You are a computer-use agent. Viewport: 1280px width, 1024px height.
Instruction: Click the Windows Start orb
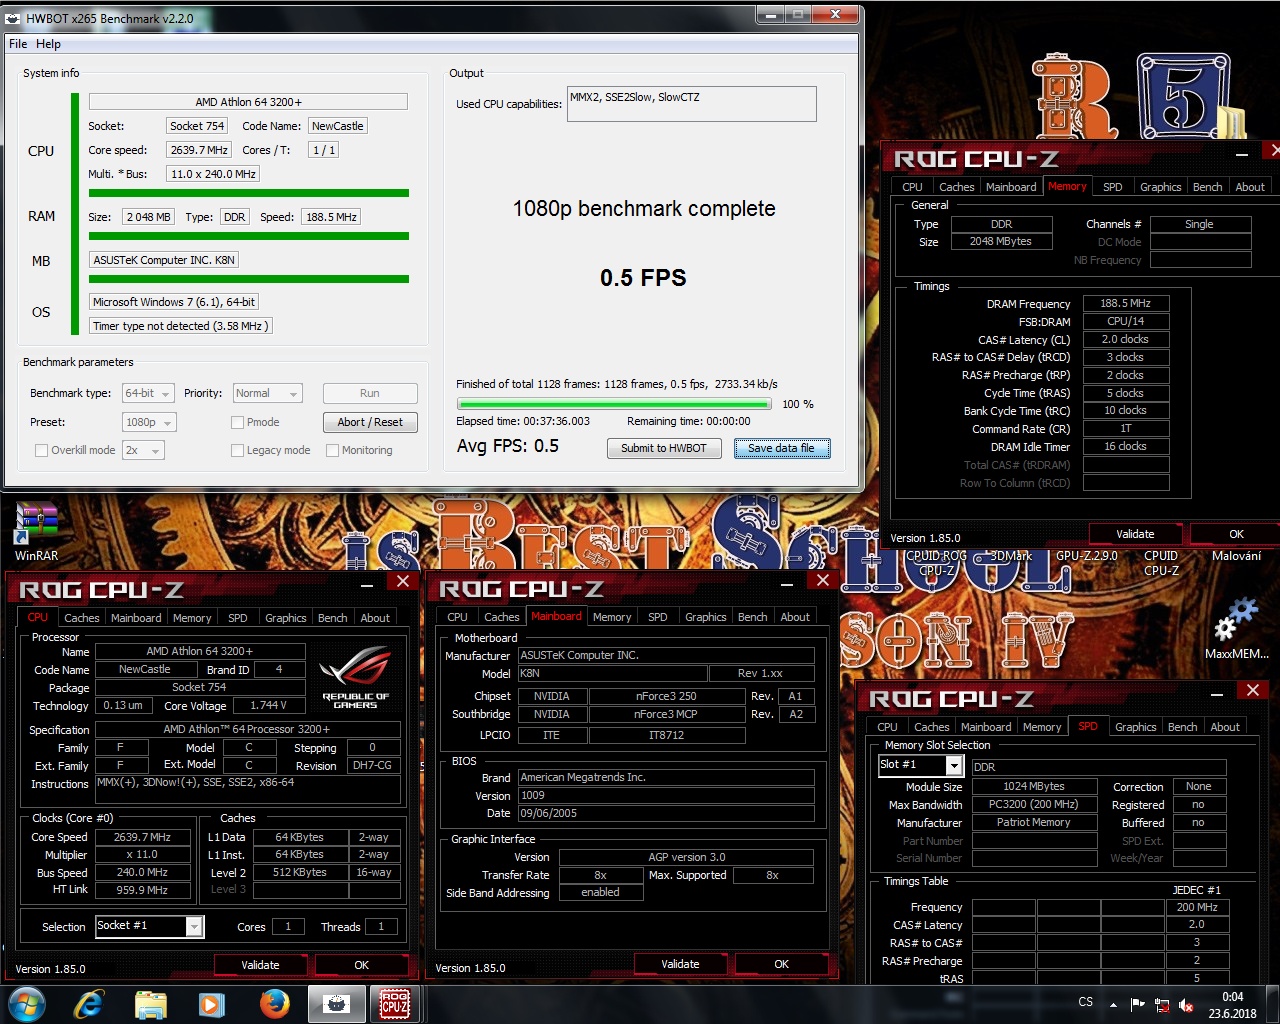point(26,1004)
